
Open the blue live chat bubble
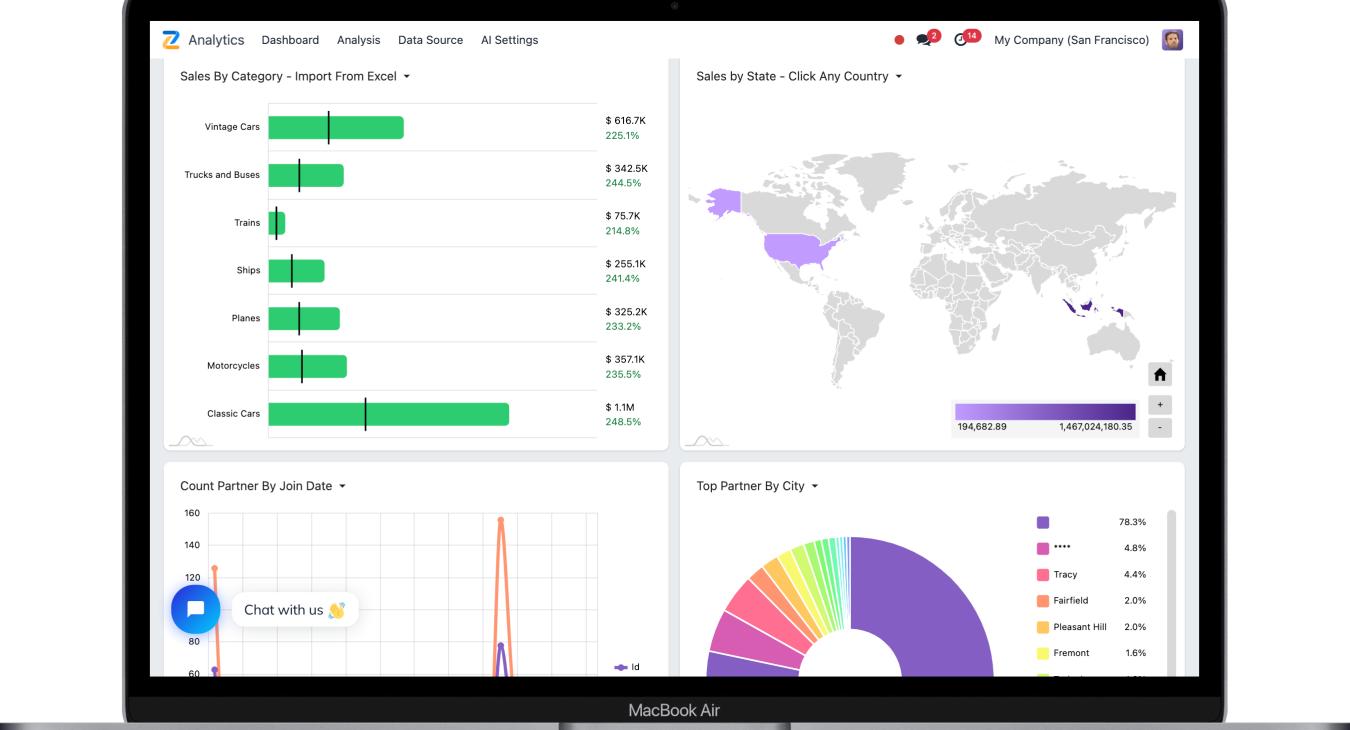(x=195, y=609)
